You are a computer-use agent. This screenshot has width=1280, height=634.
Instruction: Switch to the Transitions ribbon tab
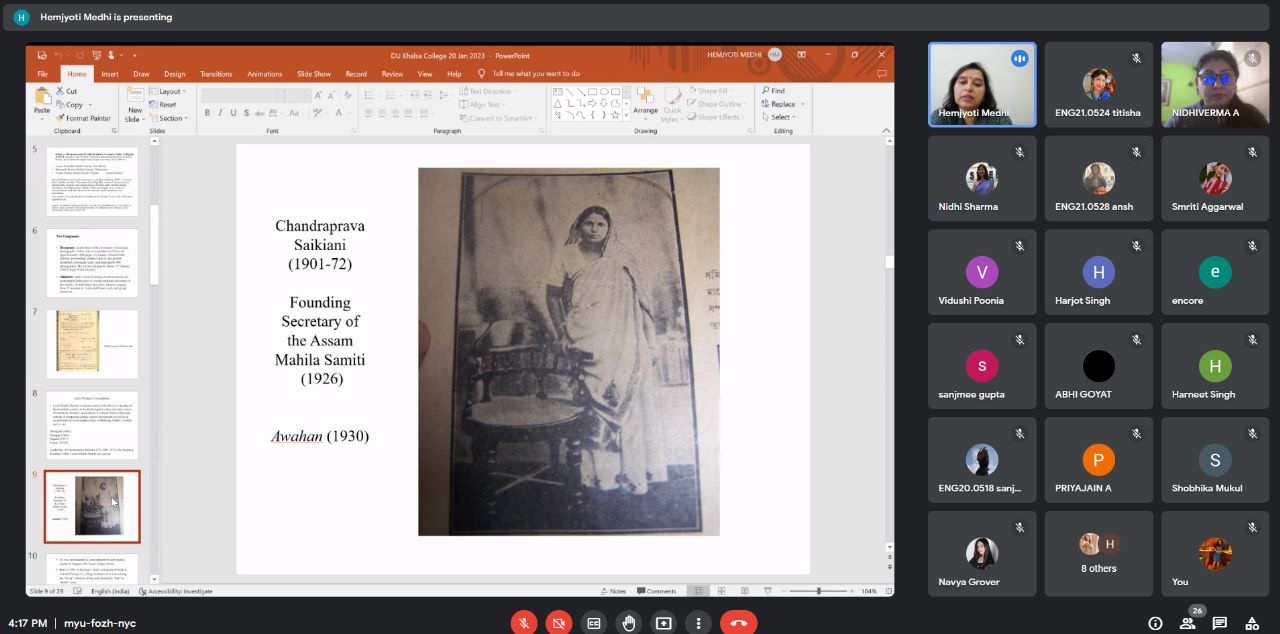click(216, 74)
